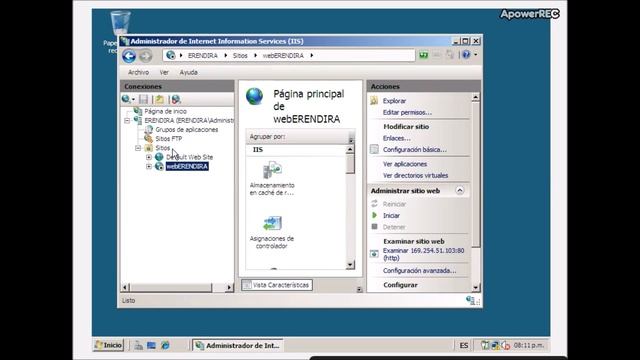Open Configuración avanzada link
640x360 pixels.
pyautogui.click(x=420, y=271)
